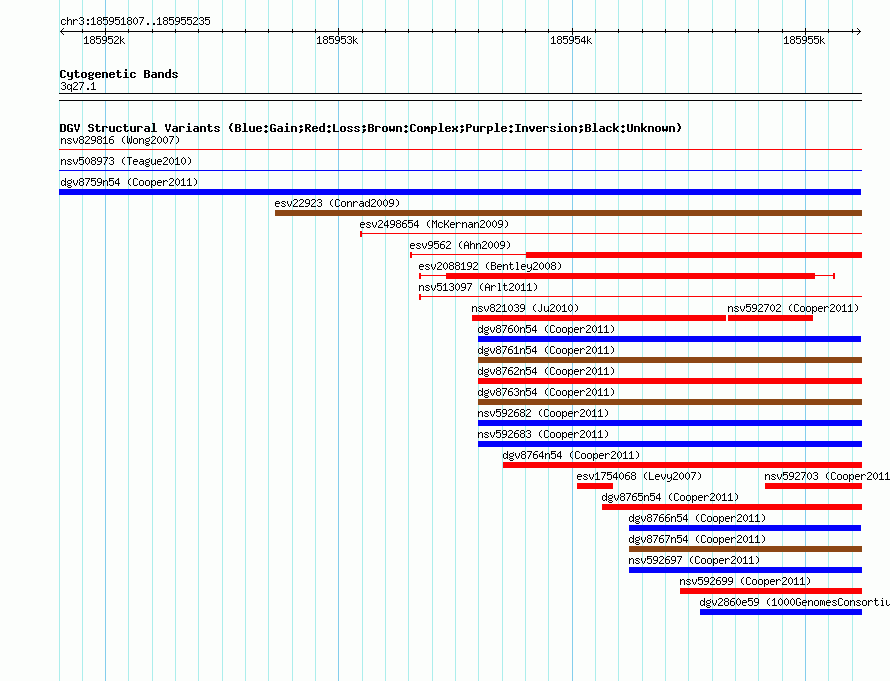
Task: Select the esv1754068 (Levy2007) label
Action: [639, 476]
